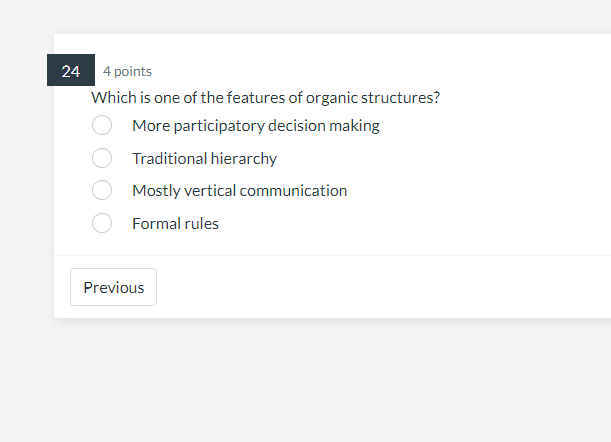Choose the 'Traditional hierarchy' radio option
Screen dimensions: 611x442
coord(102,158)
